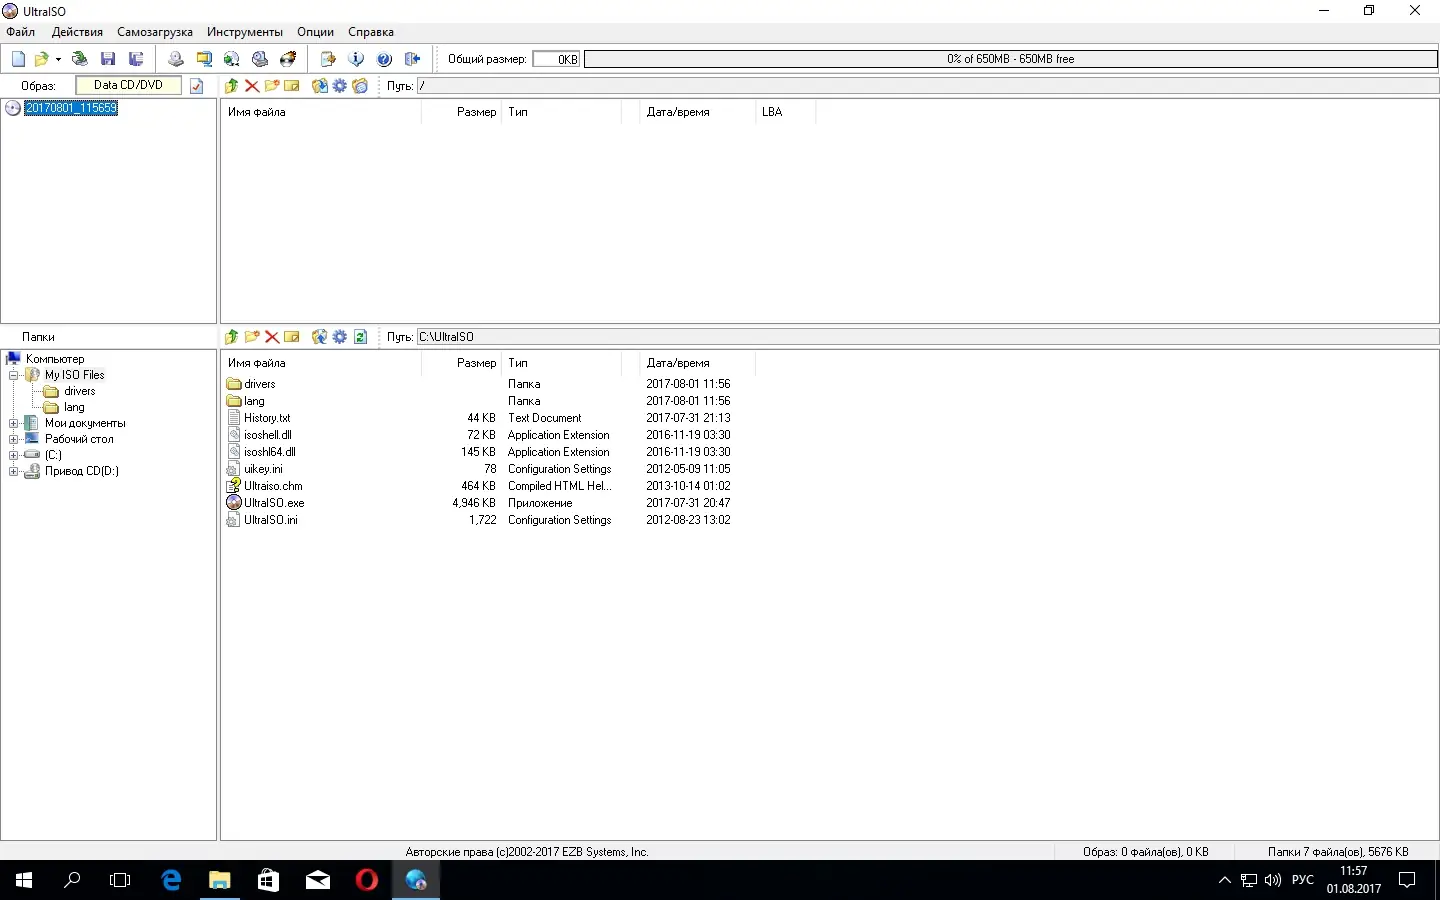
Task: Click the Up arrow in local pane toolbar
Action: click(x=232, y=337)
